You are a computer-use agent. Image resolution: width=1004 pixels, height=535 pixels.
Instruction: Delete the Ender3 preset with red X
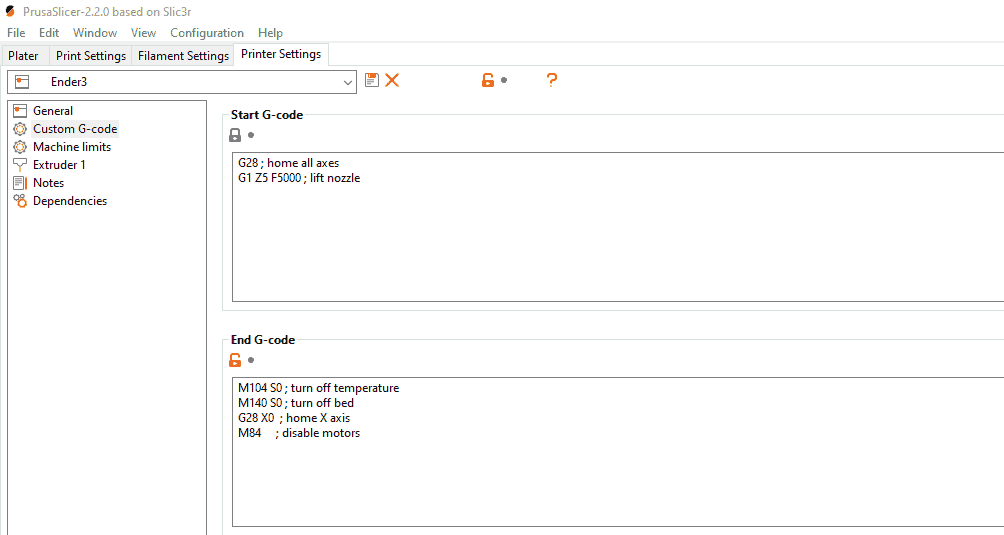(392, 80)
